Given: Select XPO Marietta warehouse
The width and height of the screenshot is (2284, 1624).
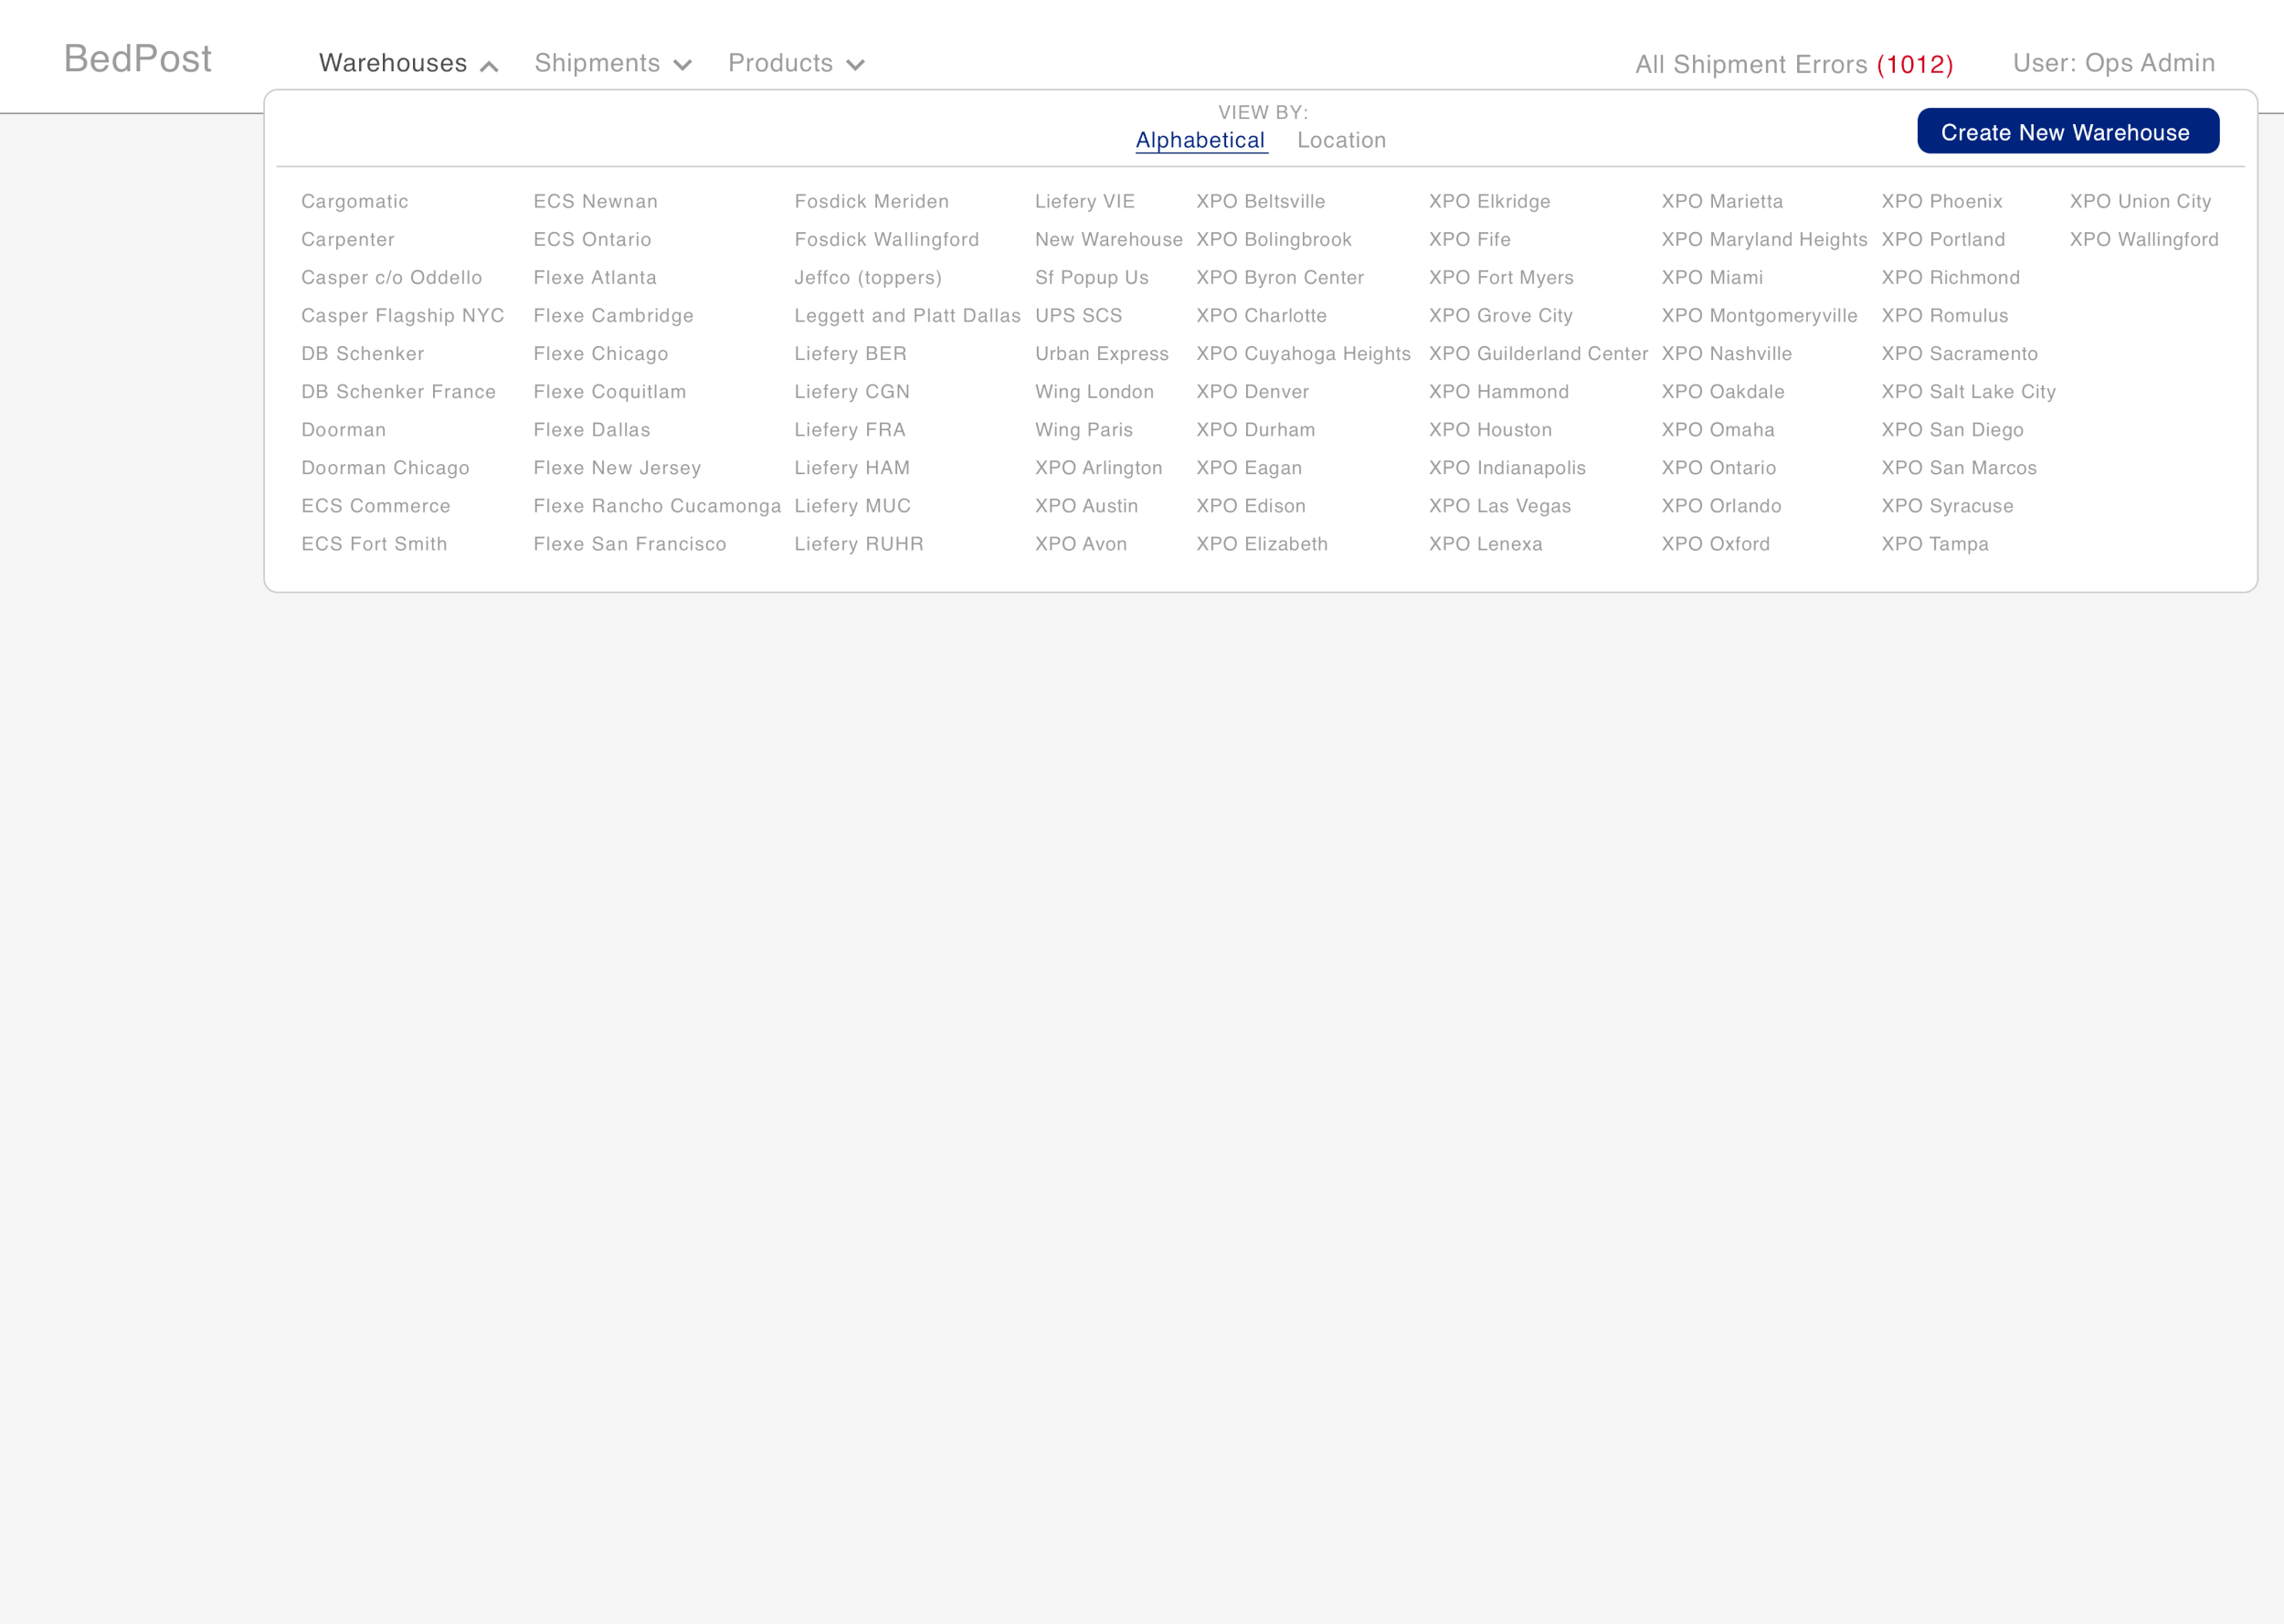Looking at the screenshot, I should 1722,201.
